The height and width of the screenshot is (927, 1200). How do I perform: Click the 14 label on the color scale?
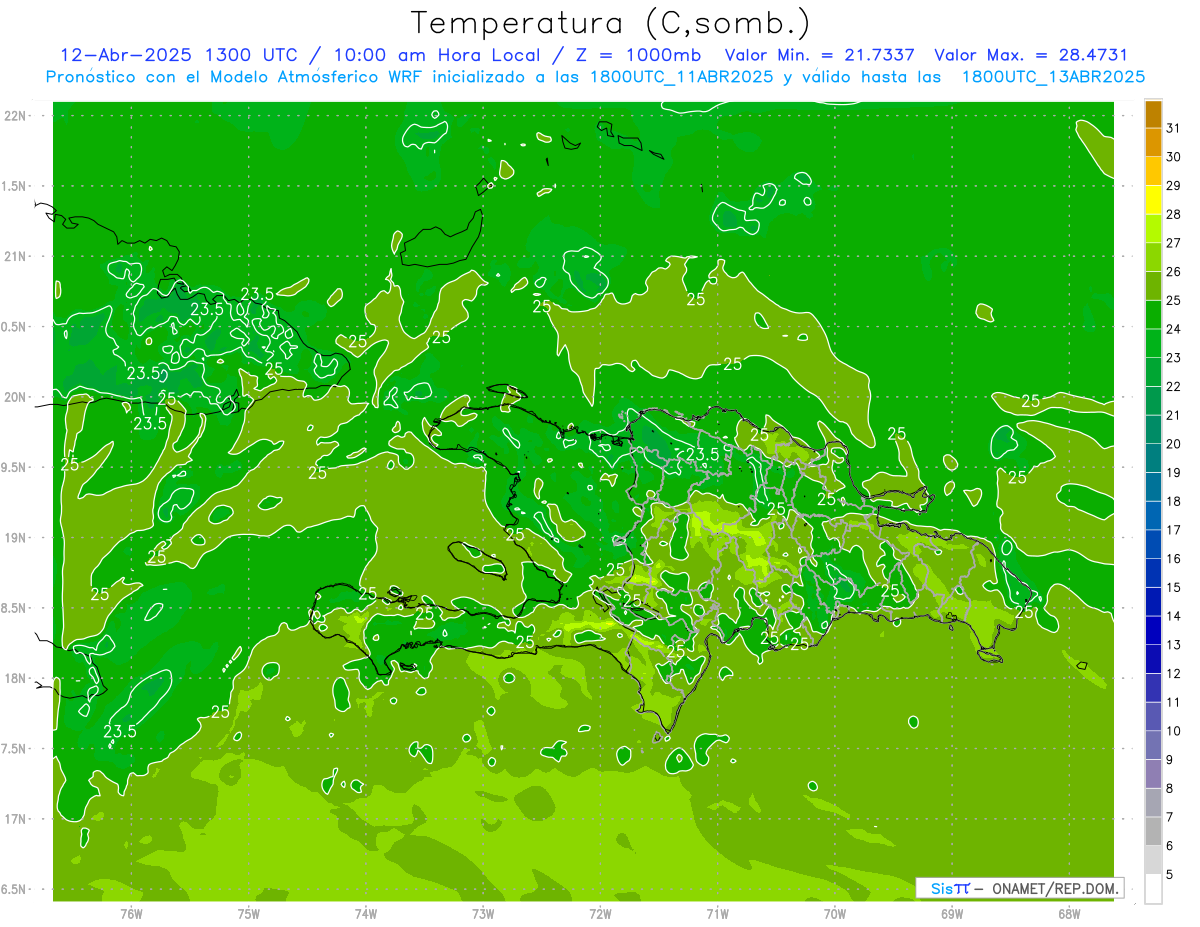tap(1174, 616)
